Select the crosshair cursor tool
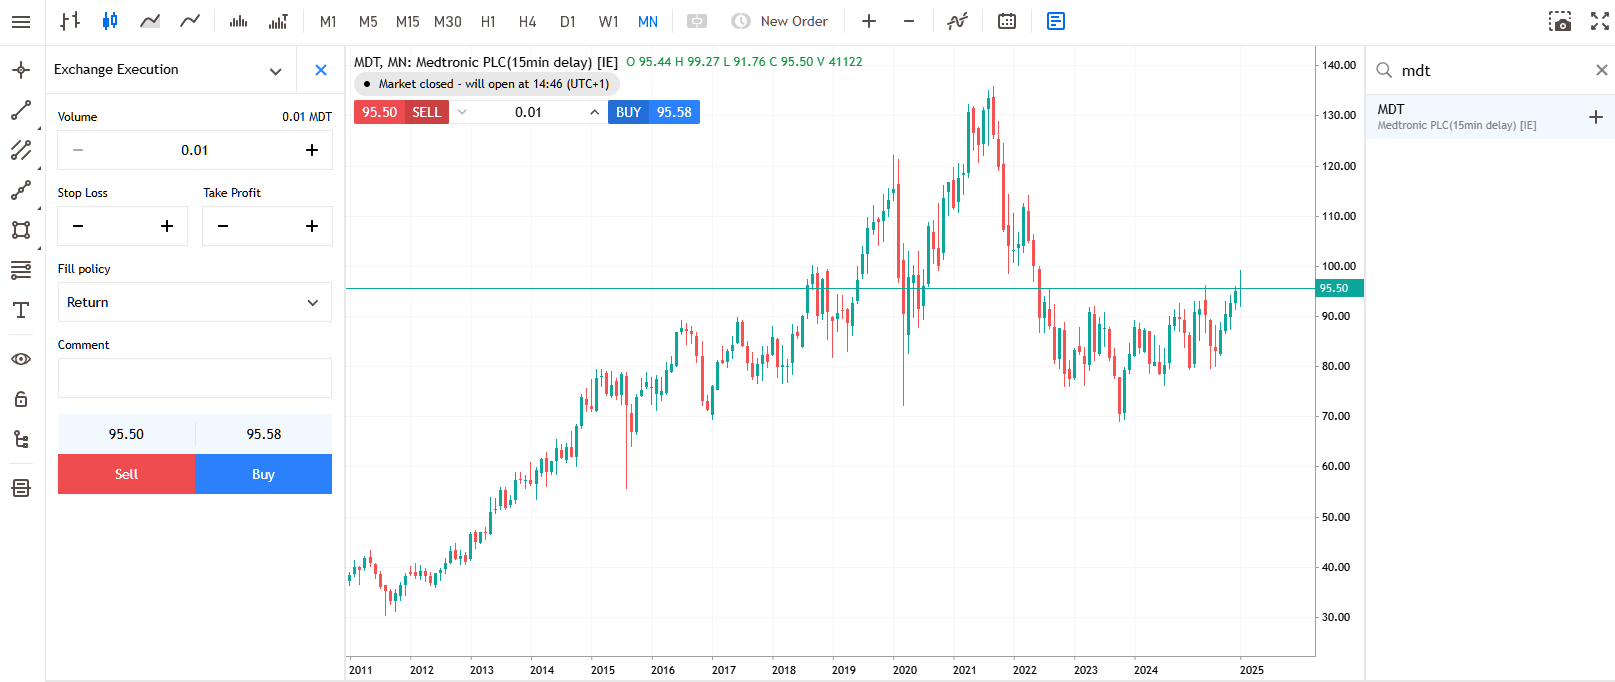The image size is (1615, 682). click(x=21, y=70)
